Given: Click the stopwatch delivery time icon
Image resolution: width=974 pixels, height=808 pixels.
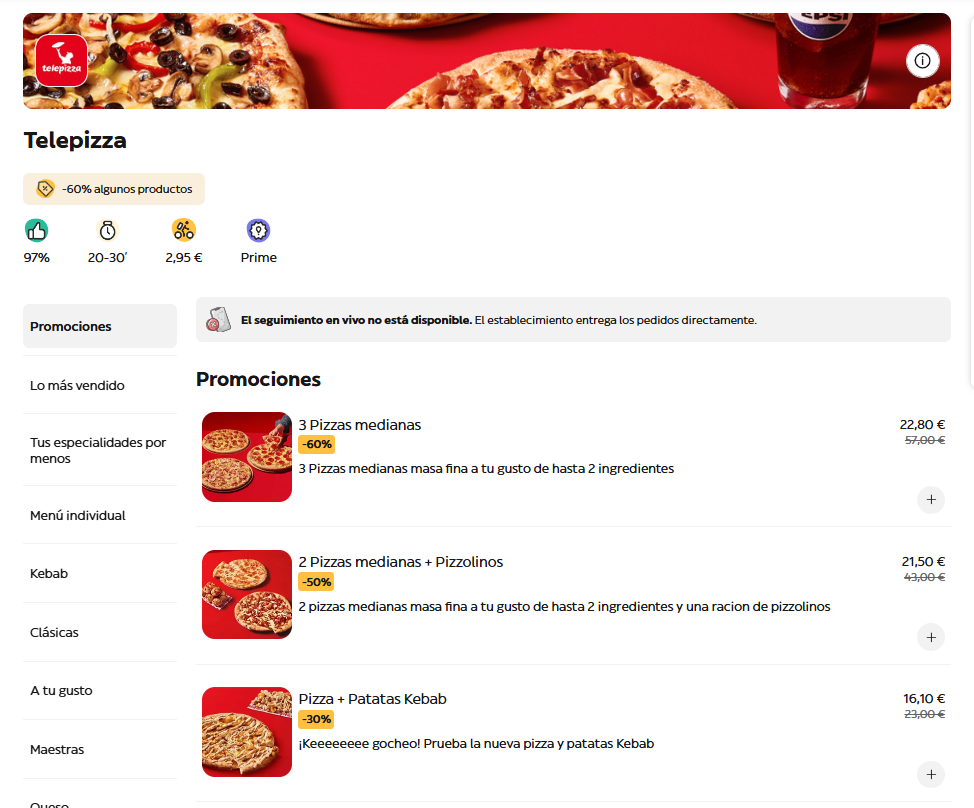Looking at the screenshot, I should point(107,230).
